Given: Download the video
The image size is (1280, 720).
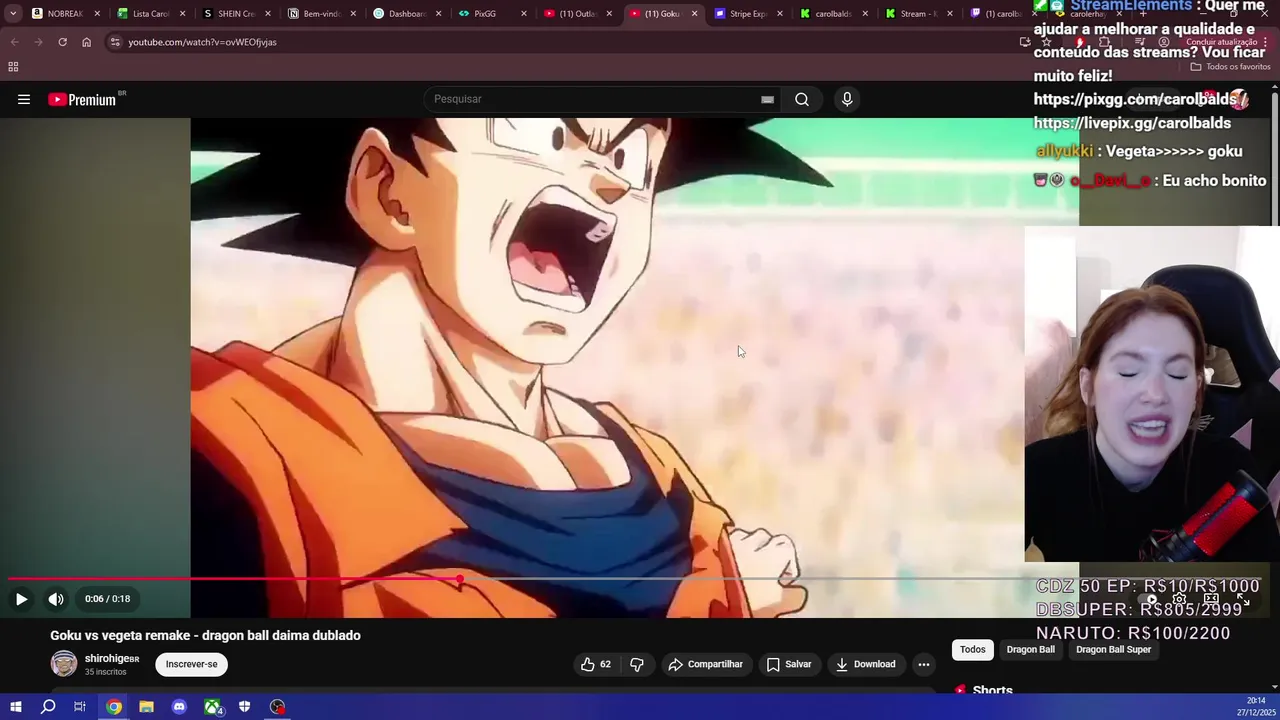Looking at the screenshot, I should tap(866, 664).
